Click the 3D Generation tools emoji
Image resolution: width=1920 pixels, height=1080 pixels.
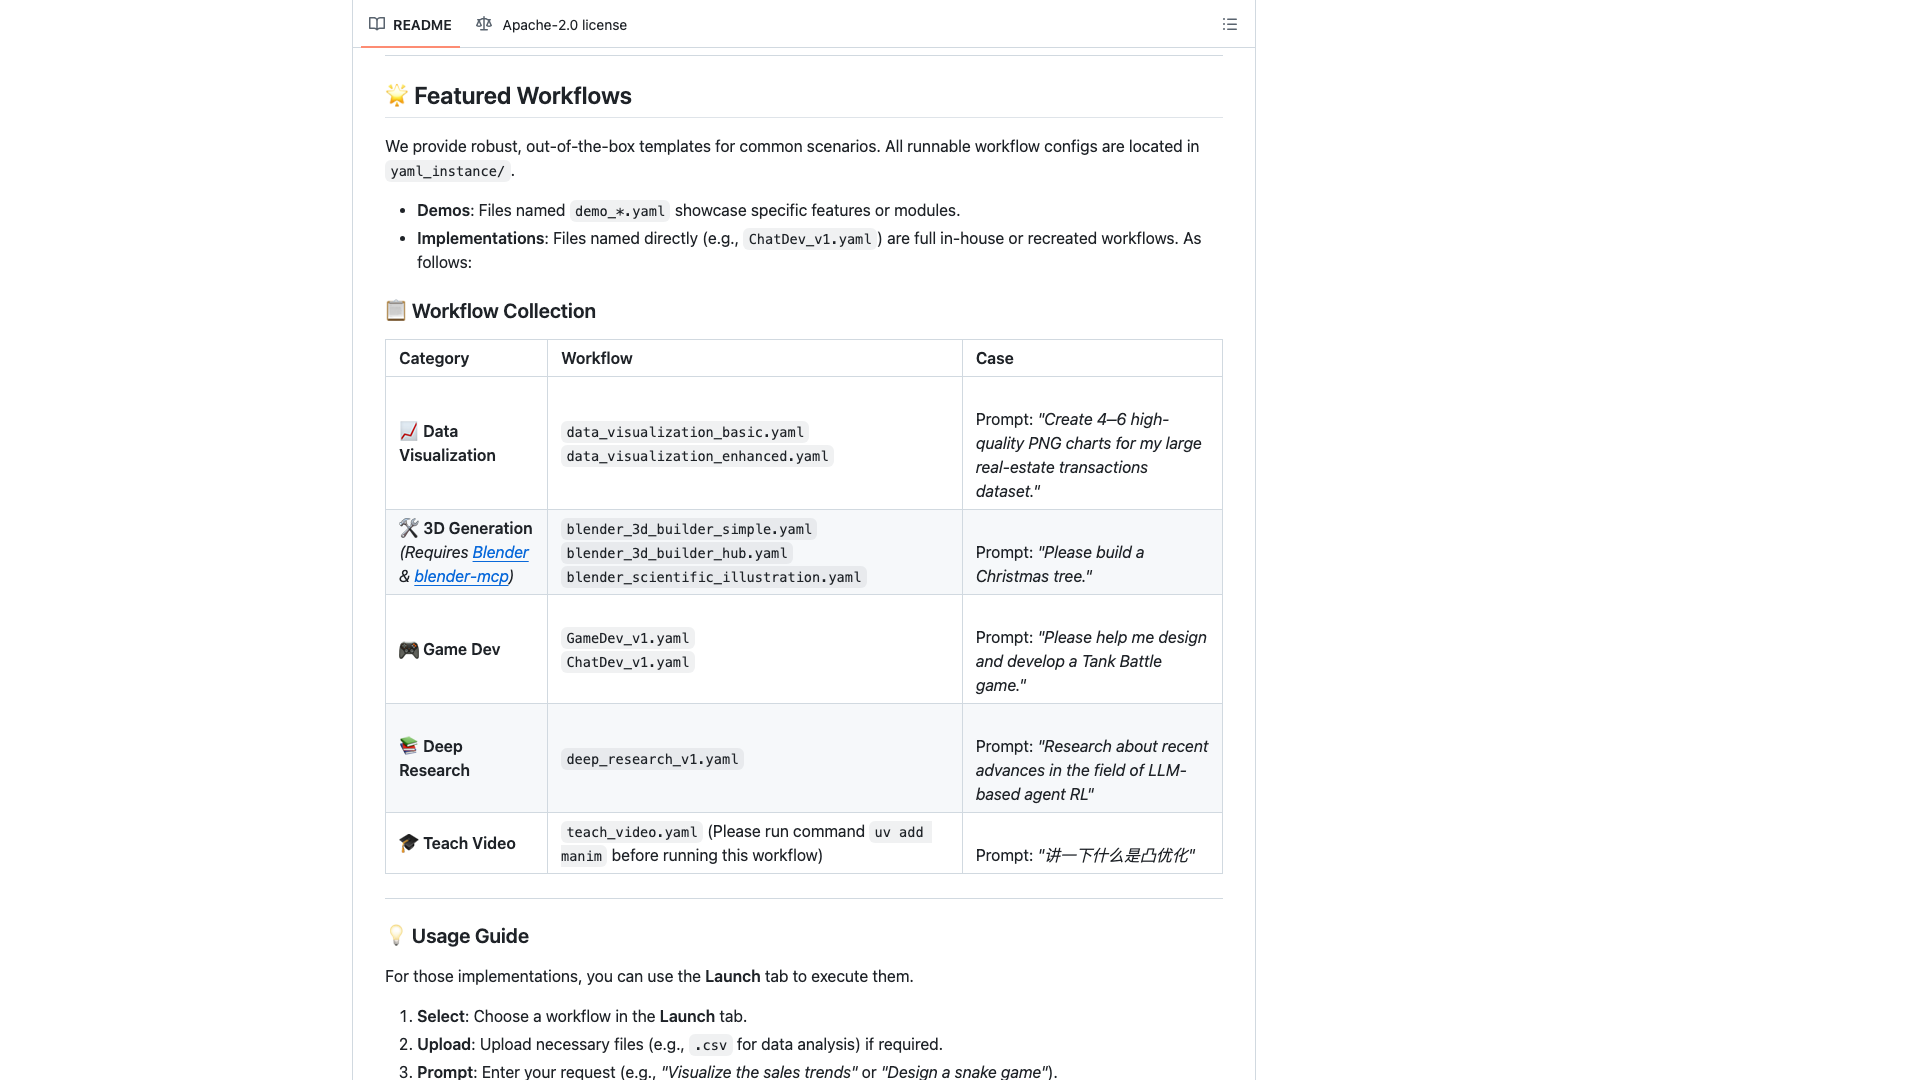tap(408, 528)
